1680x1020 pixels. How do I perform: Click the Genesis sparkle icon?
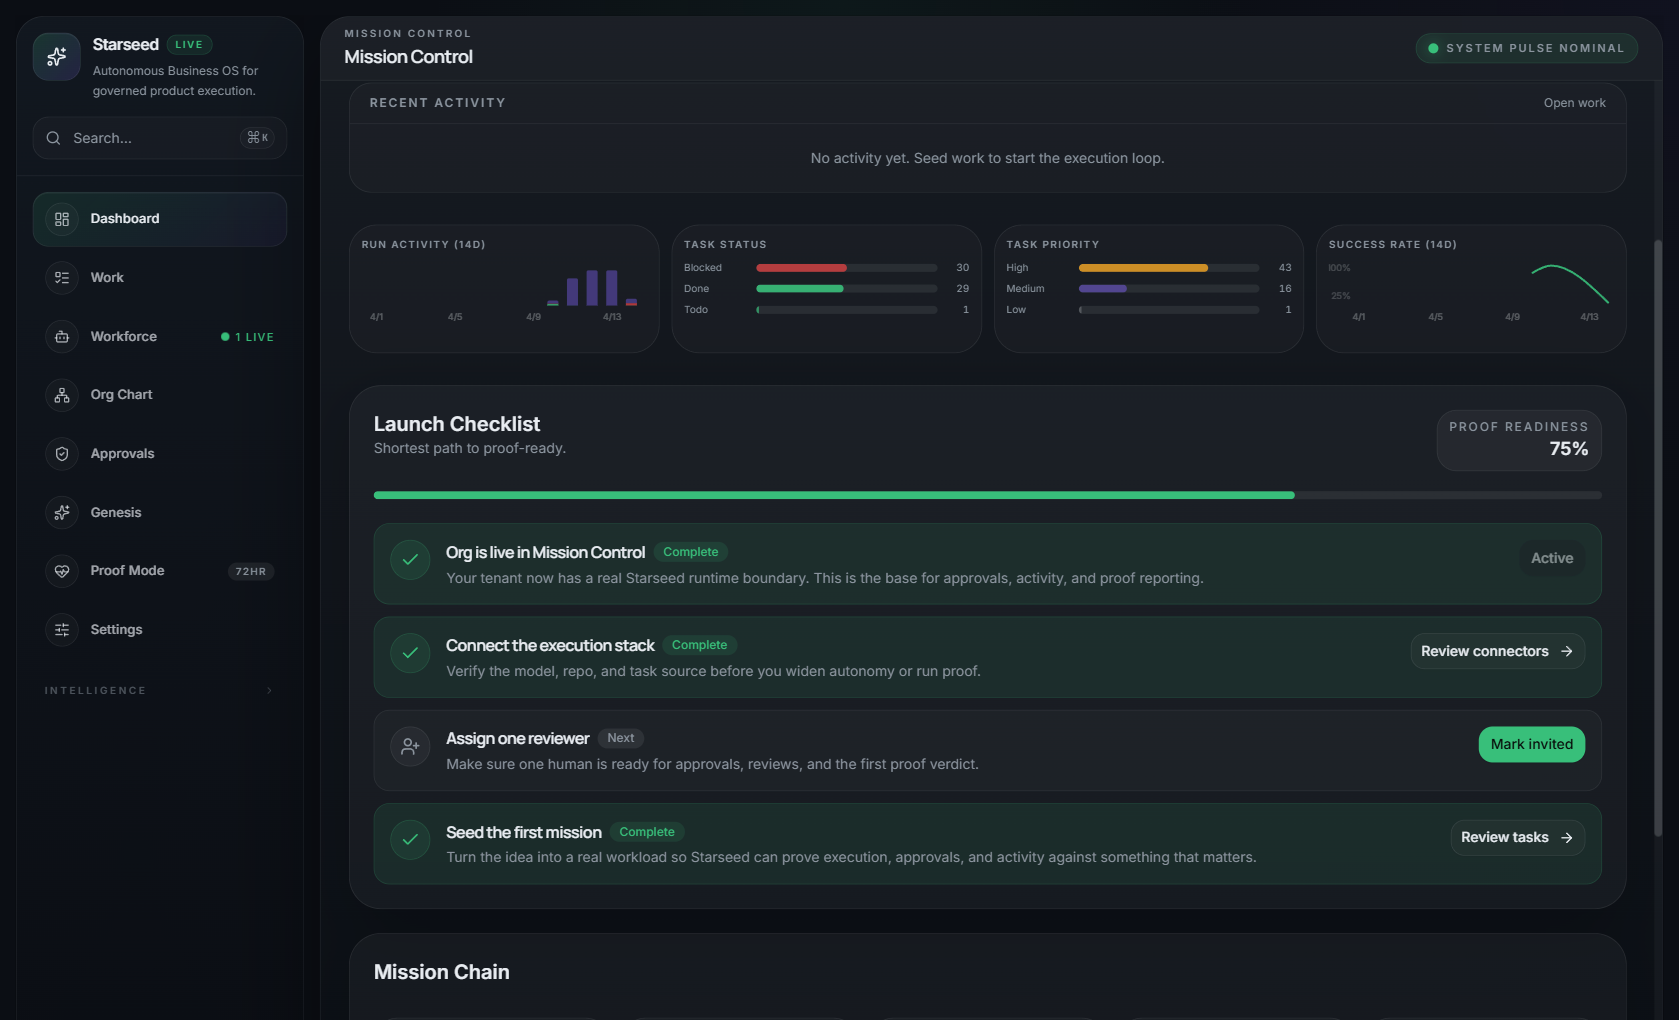[62, 513]
